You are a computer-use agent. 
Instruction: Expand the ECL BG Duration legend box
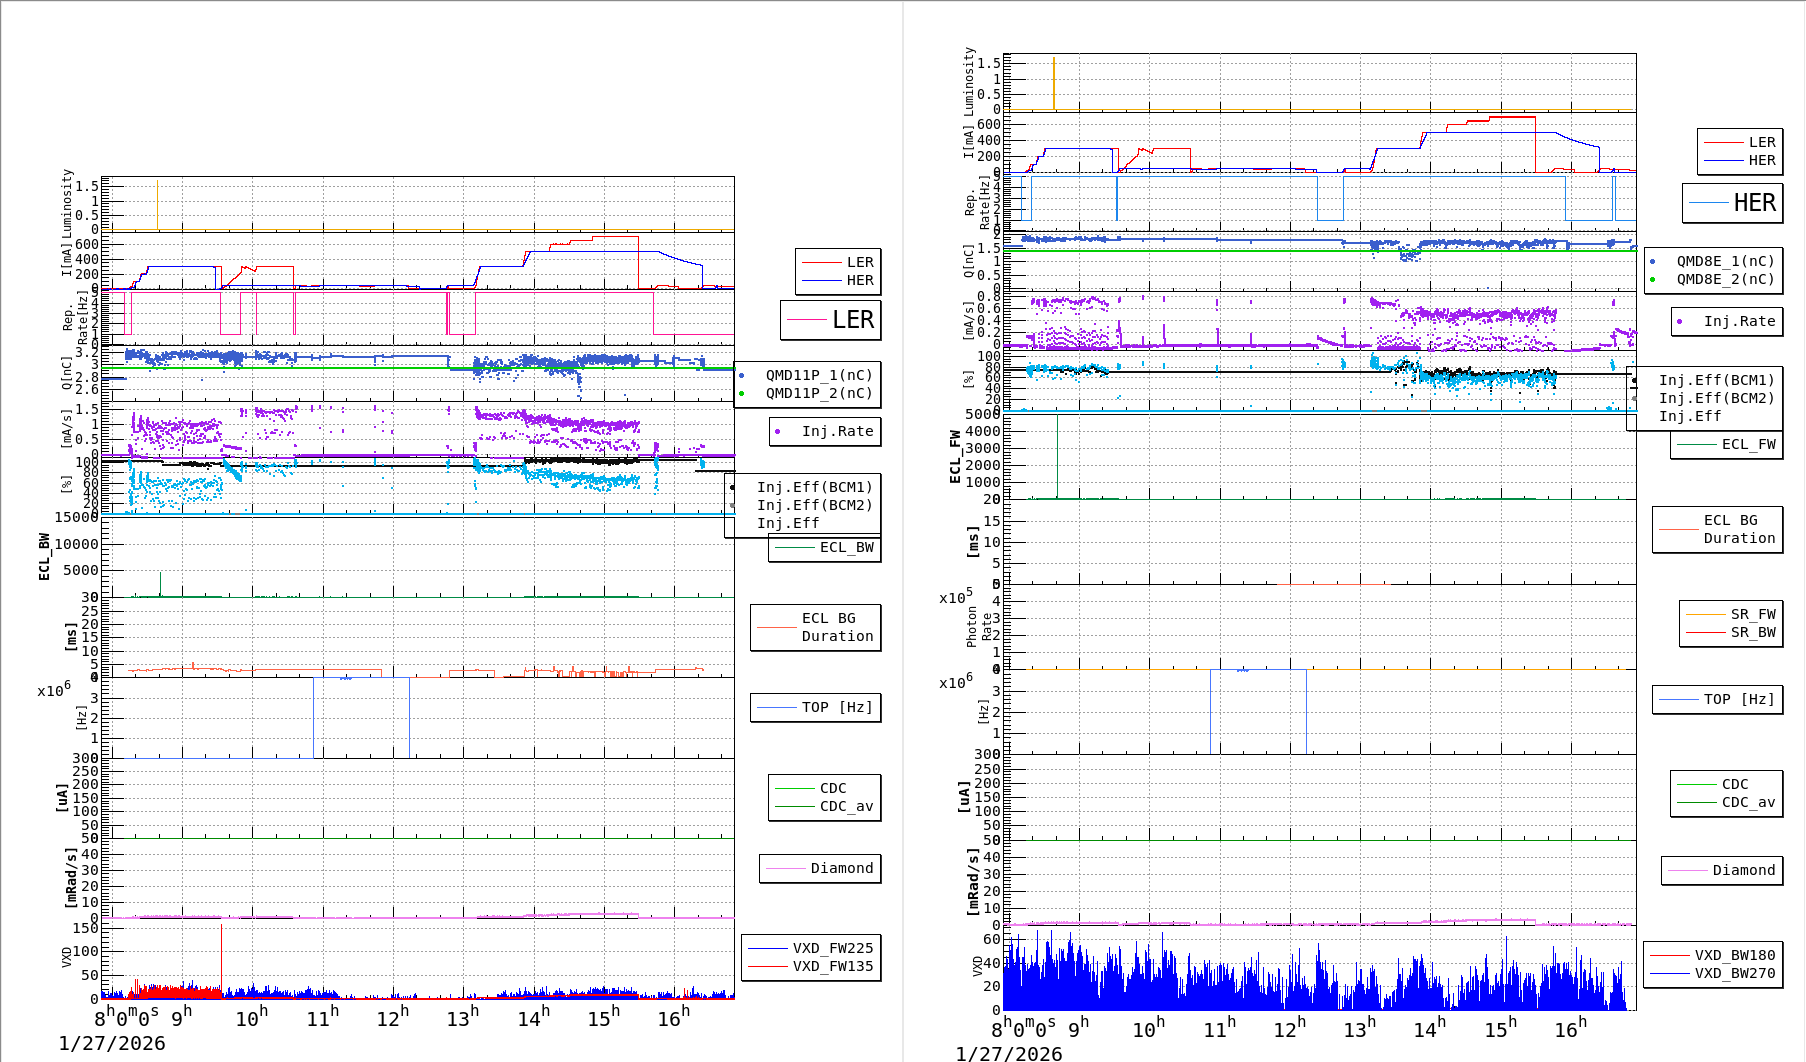pos(815,627)
